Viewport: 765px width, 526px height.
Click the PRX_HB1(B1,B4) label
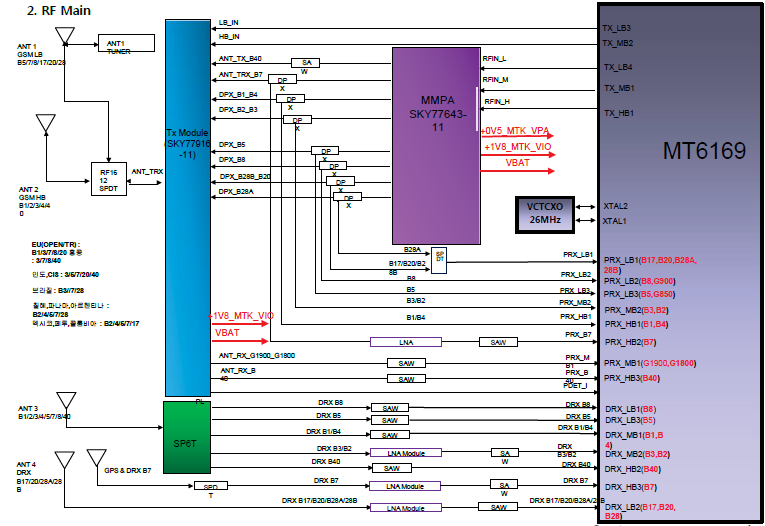pyautogui.click(x=637, y=324)
